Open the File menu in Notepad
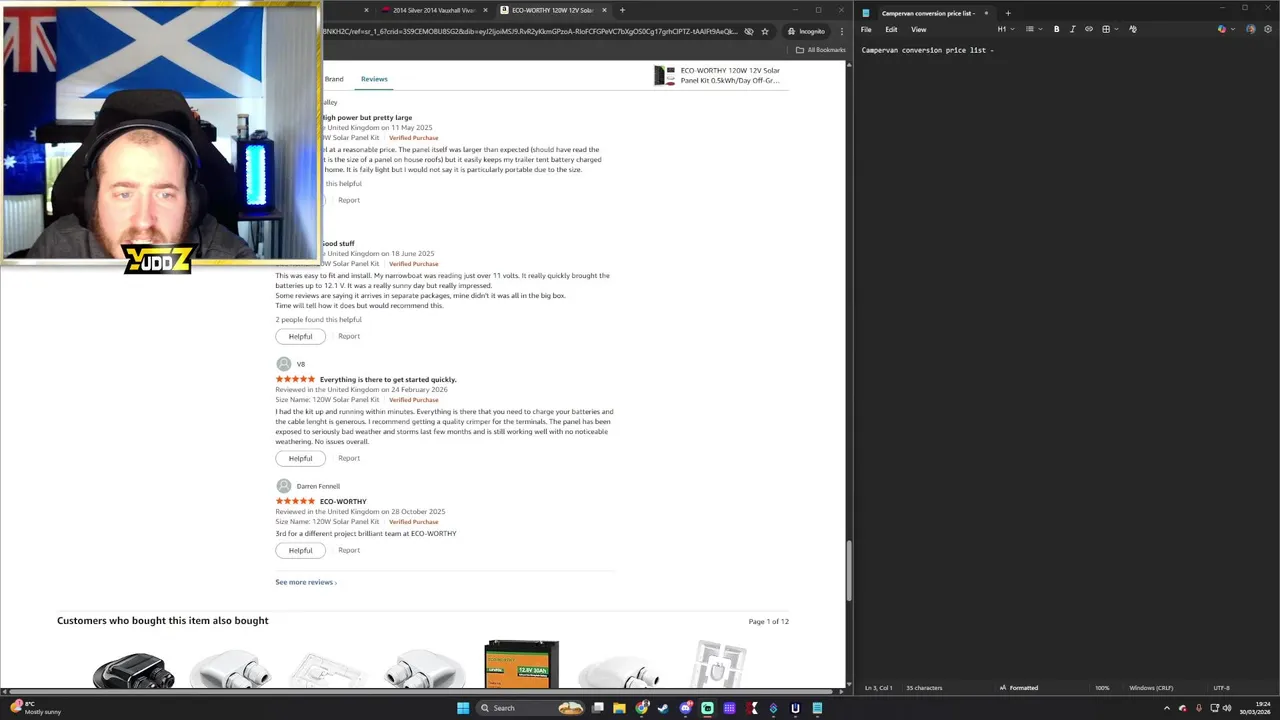 tap(866, 29)
